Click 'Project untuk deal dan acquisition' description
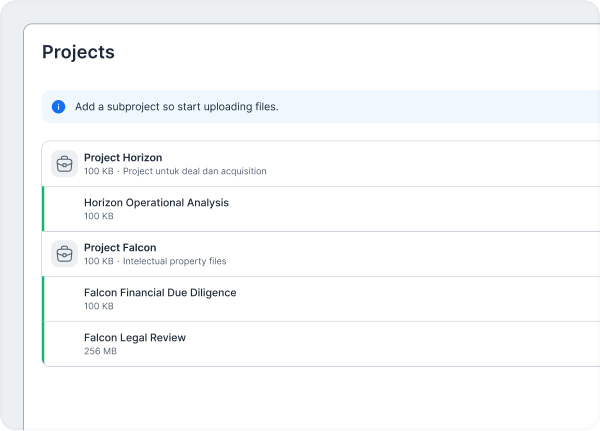Image resolution: width=600 pixels, height=431 pixels. [194, 171]
